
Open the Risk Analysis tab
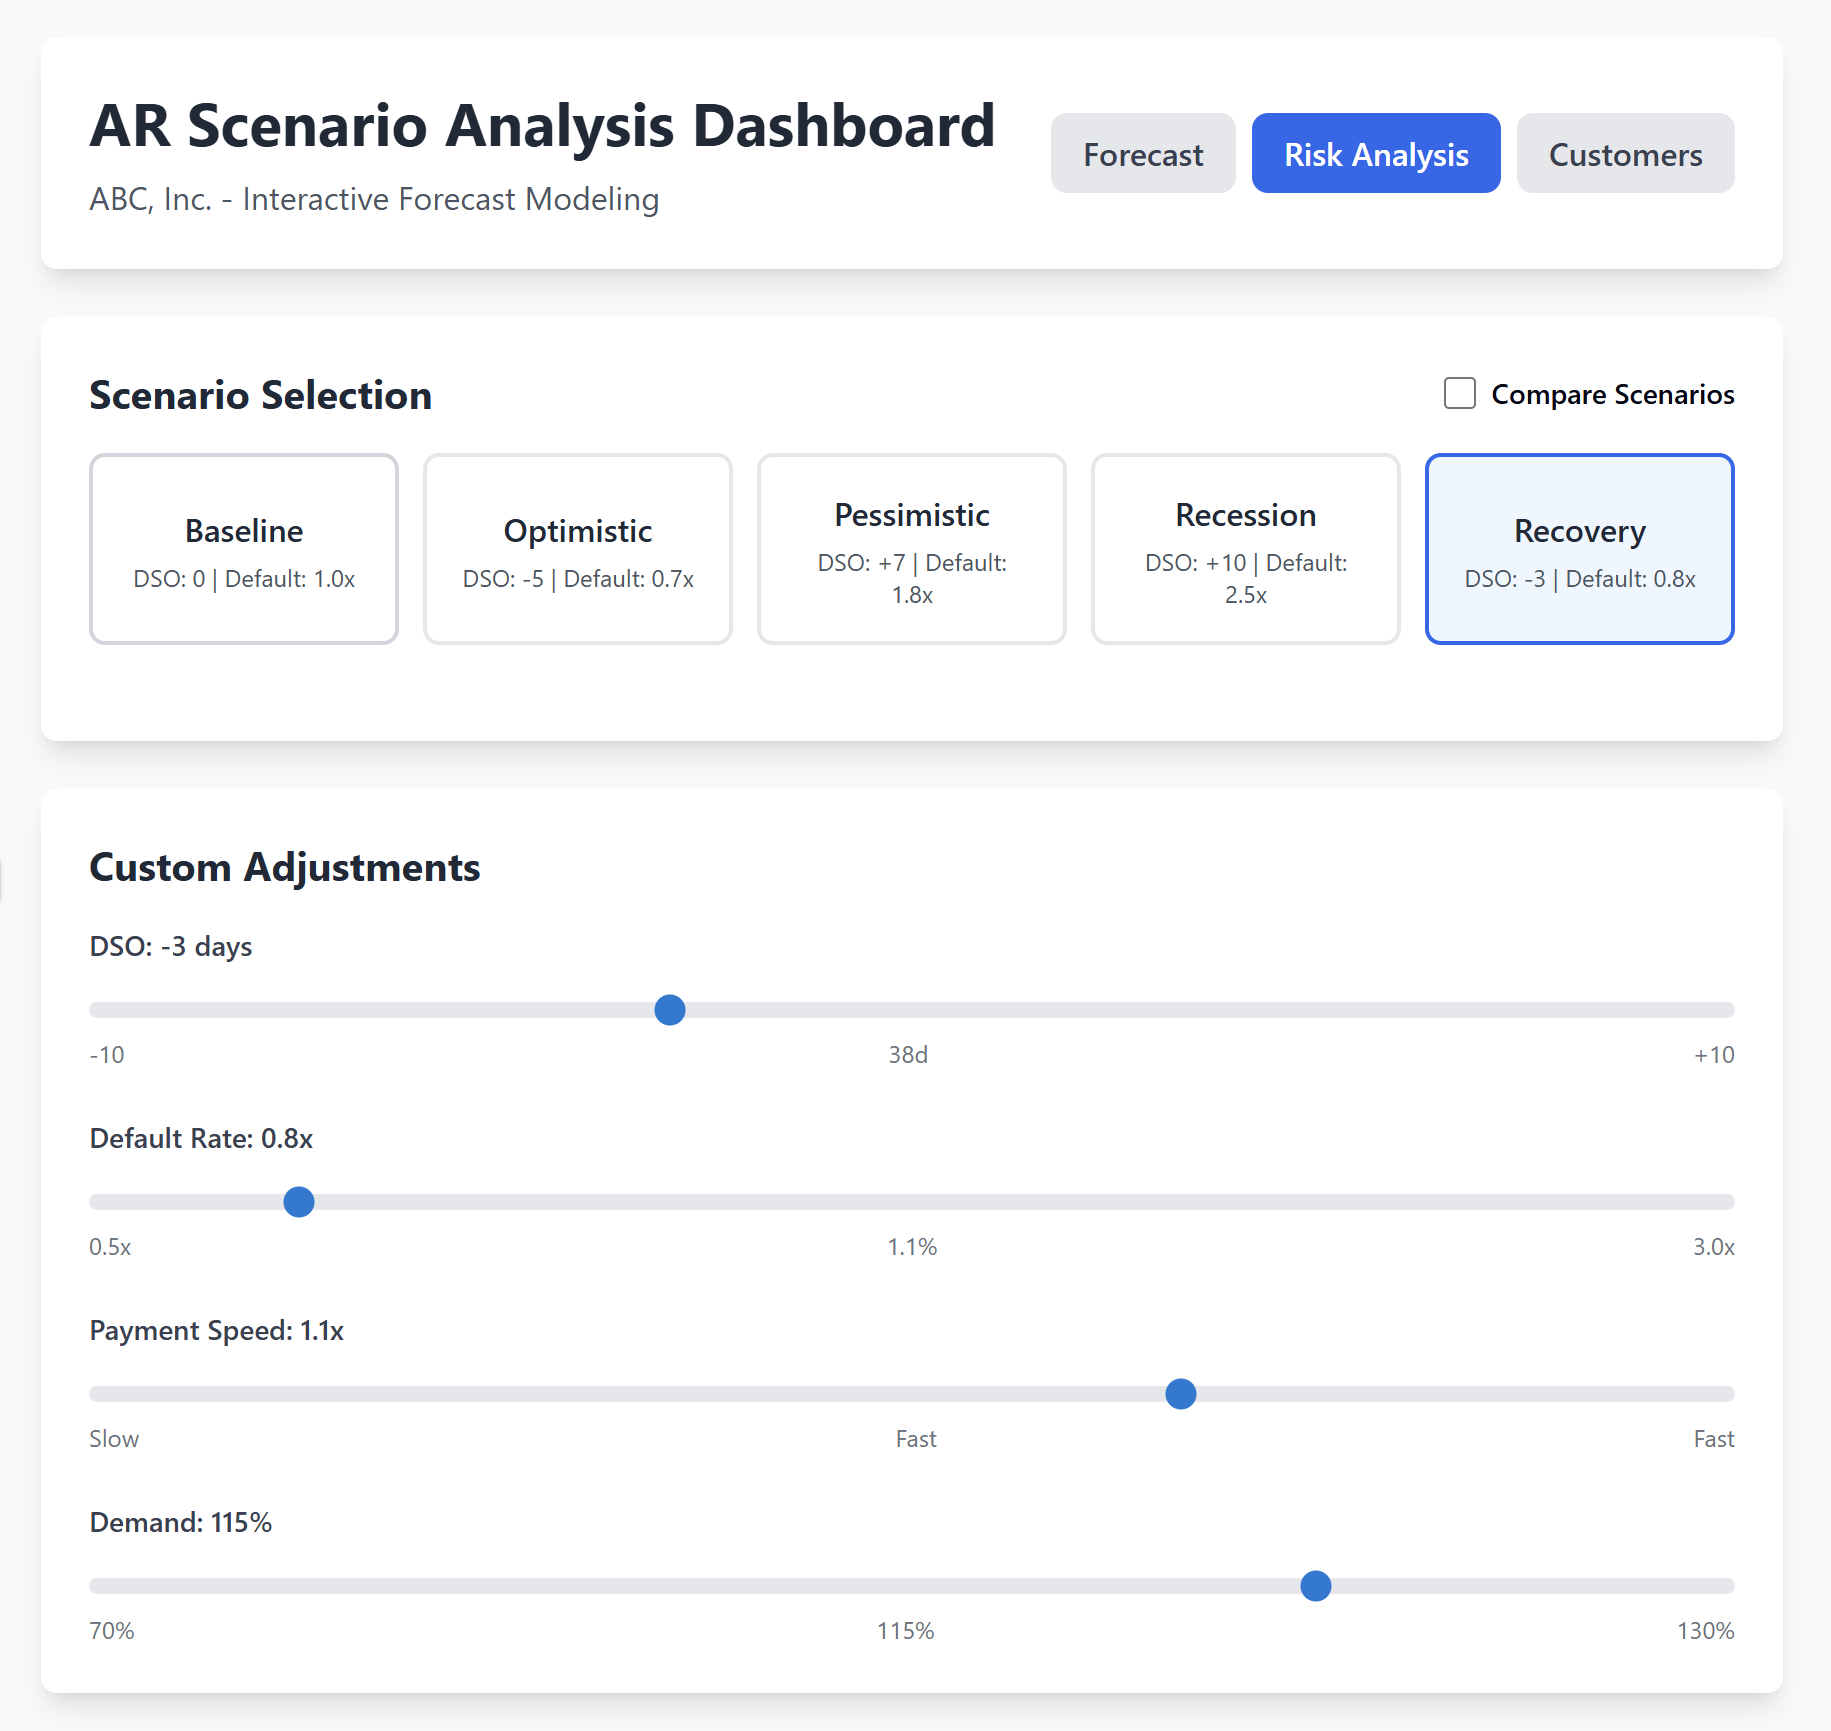pos(1376,154)
